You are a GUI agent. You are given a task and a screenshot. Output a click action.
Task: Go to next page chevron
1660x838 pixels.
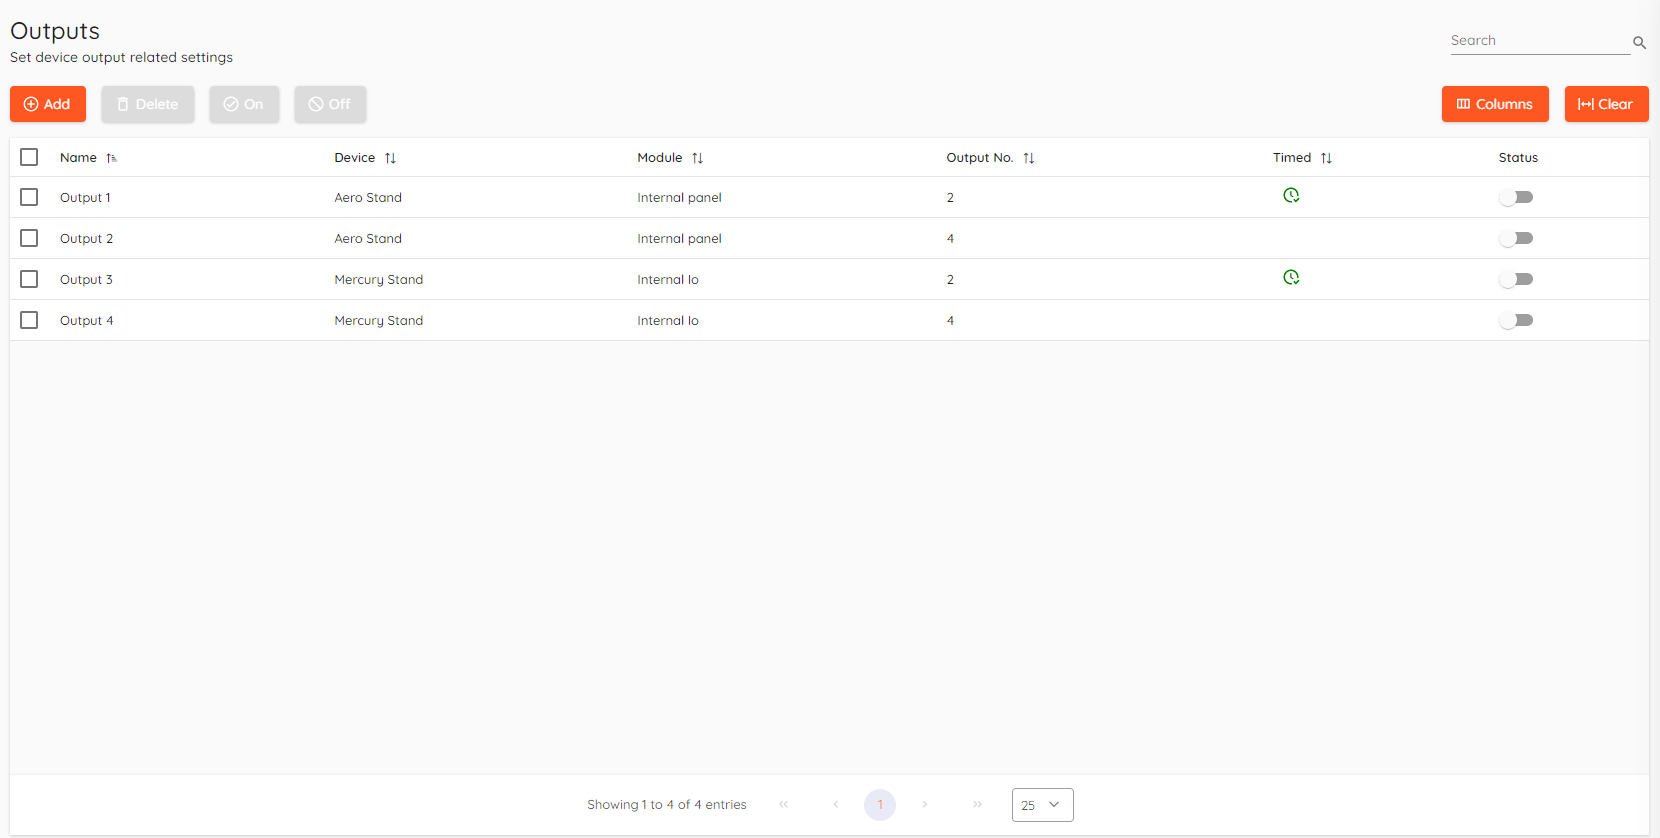tap(925, 804)
